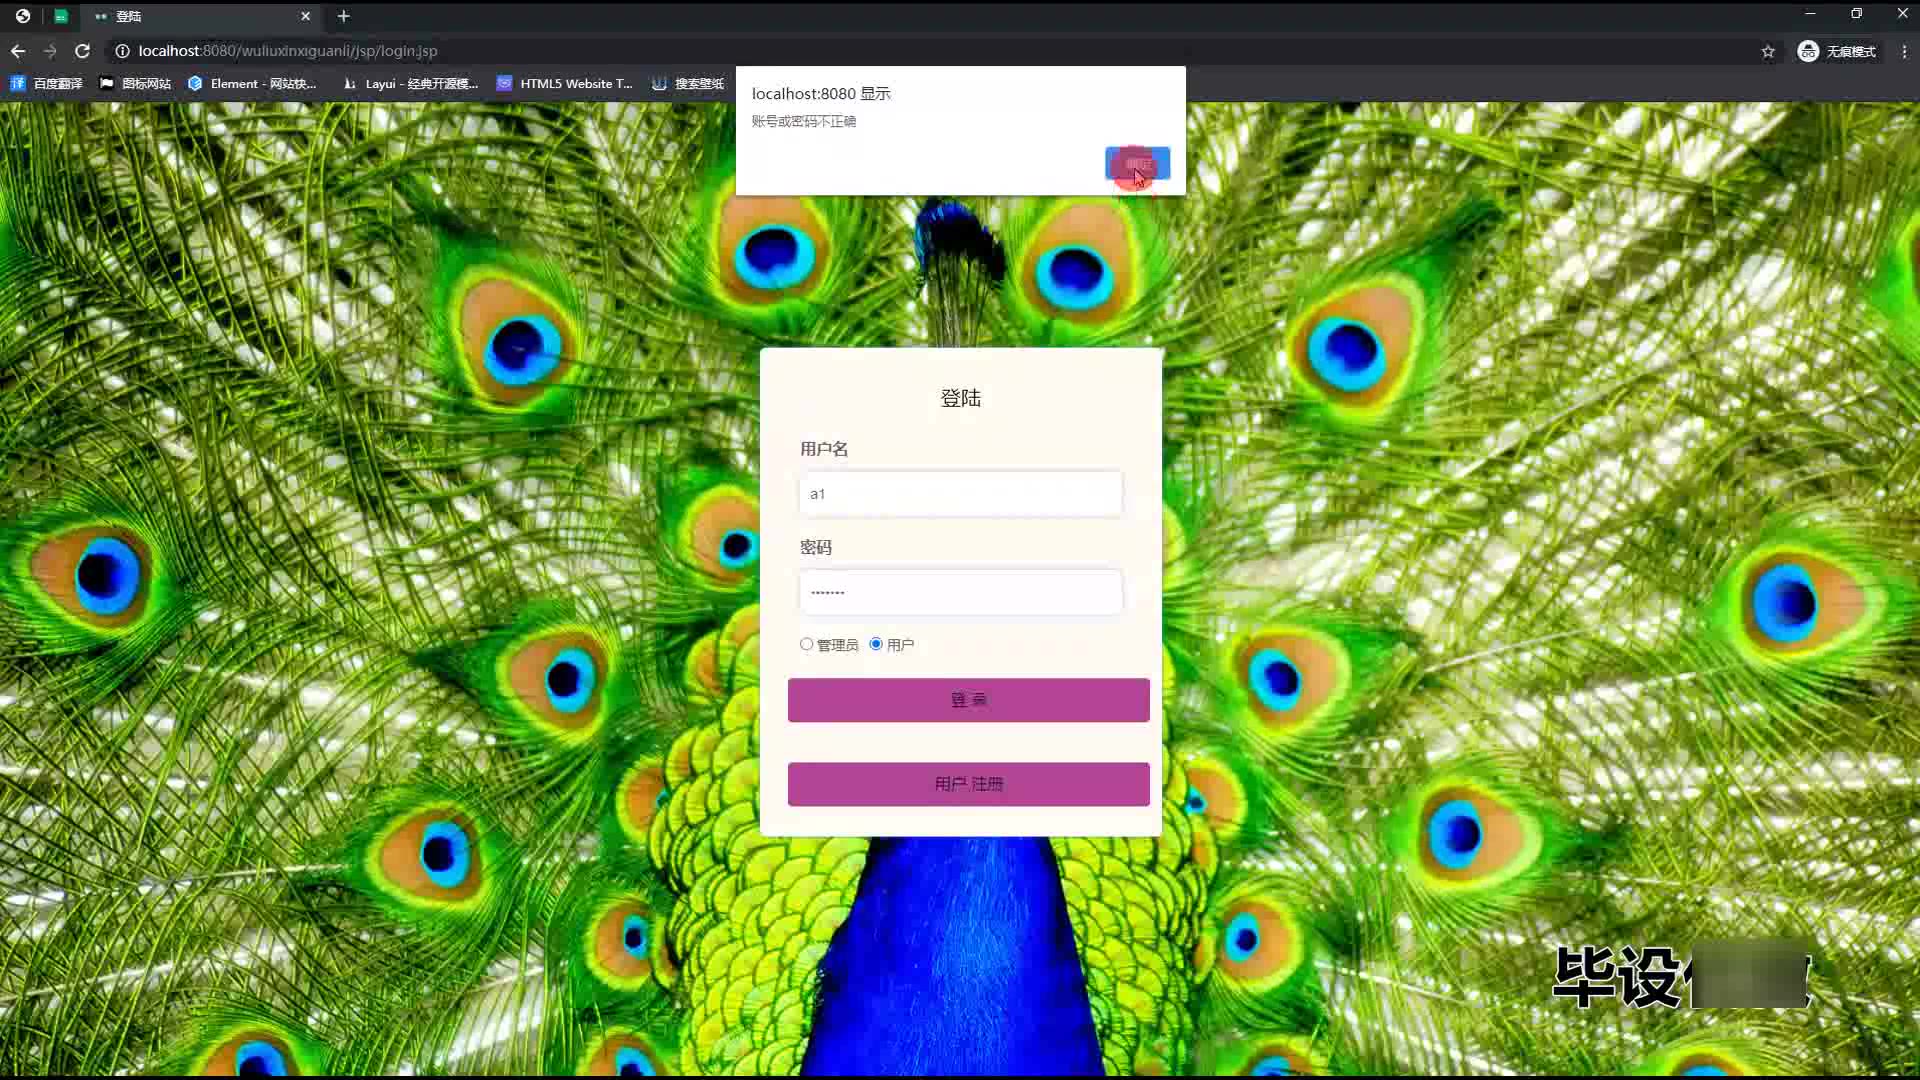1920x1080 pixels.
Task: Click the address bar URL localhost:8080
Action: 288,51
